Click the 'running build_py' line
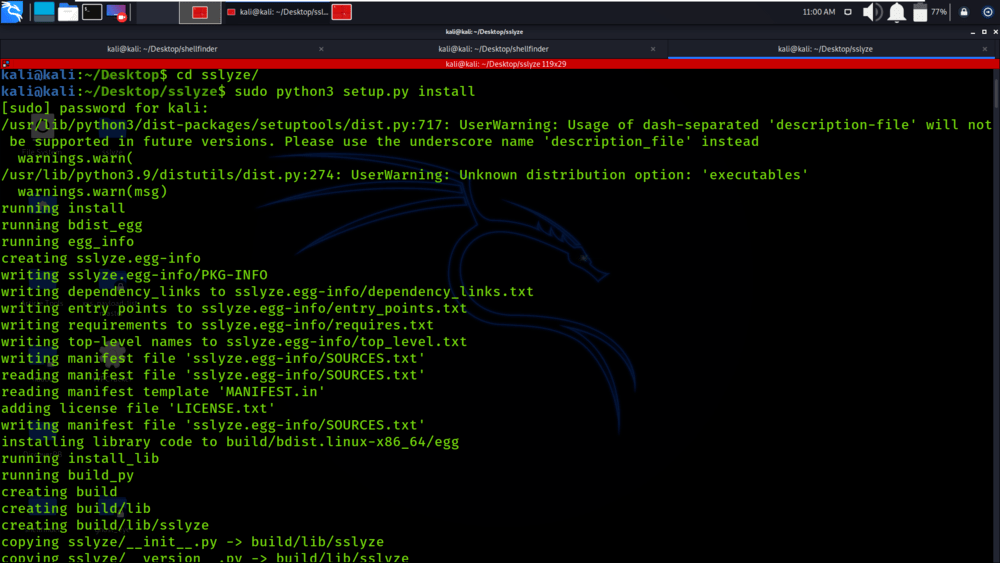 68,475
